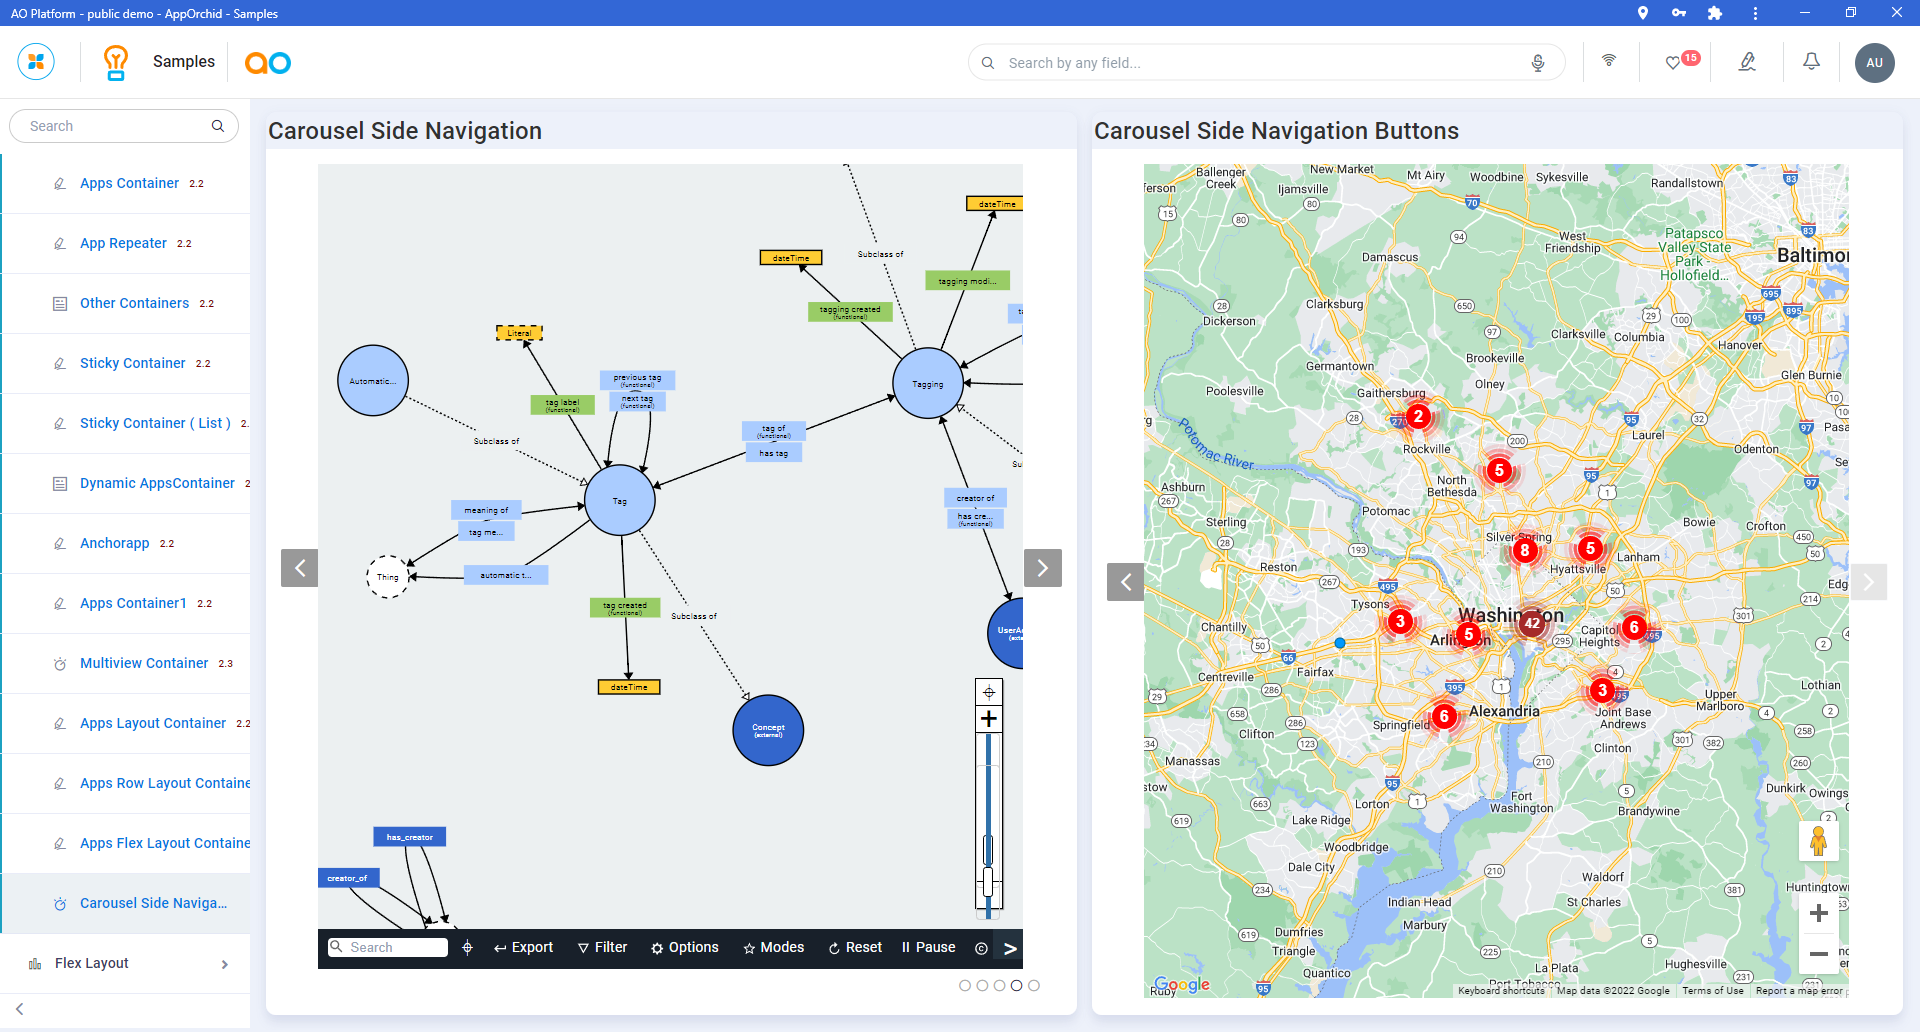Select the first carousel indicator dot
This screenshot has height=1032, width=1920.
(x=965, y=985)
